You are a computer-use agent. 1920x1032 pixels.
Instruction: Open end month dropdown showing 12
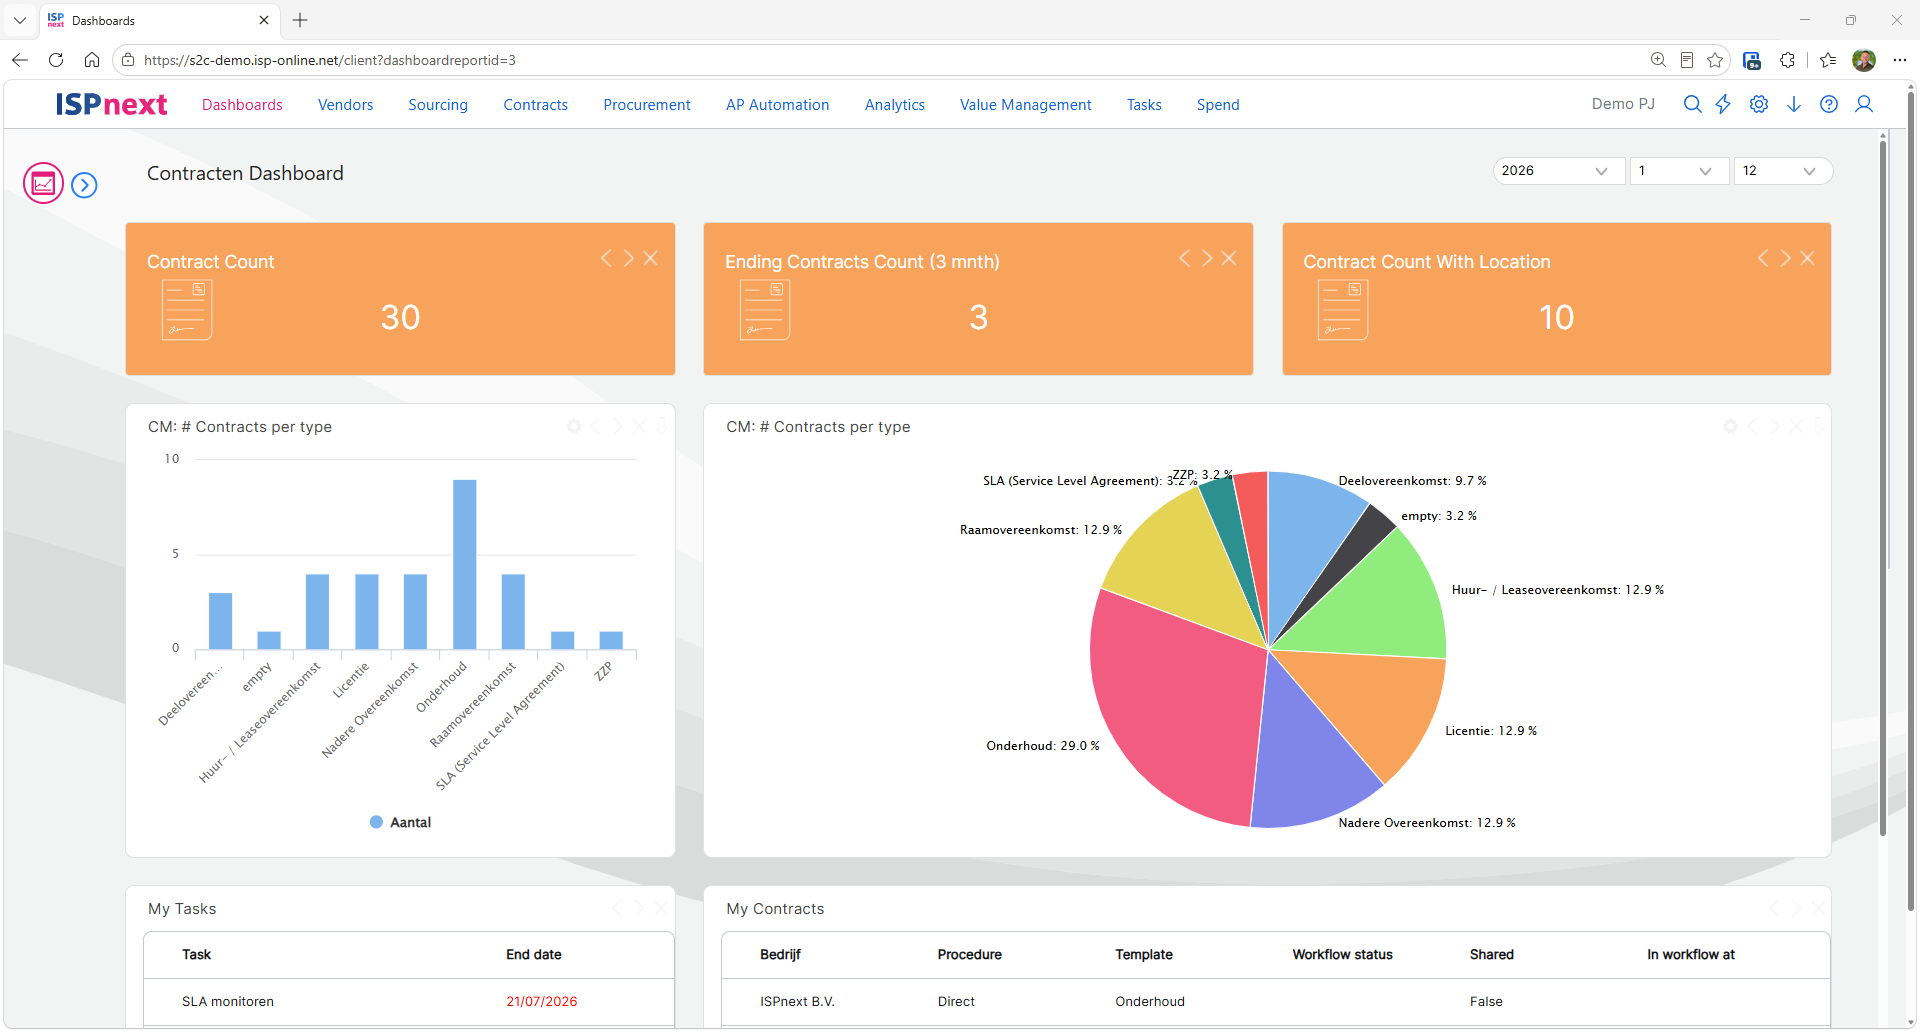tap(1781, 171)
